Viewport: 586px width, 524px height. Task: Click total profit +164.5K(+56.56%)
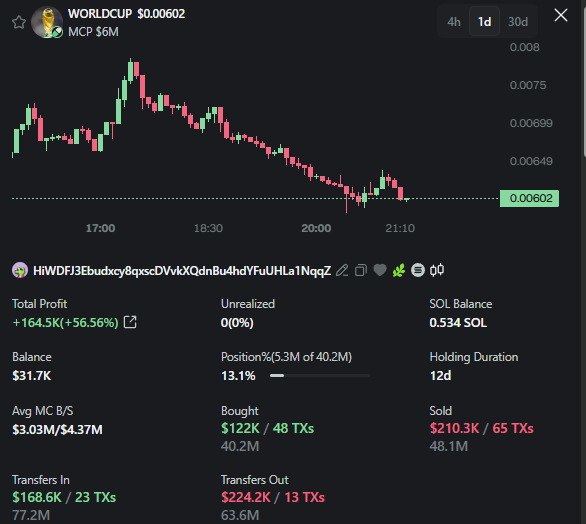tap(65, 322)
